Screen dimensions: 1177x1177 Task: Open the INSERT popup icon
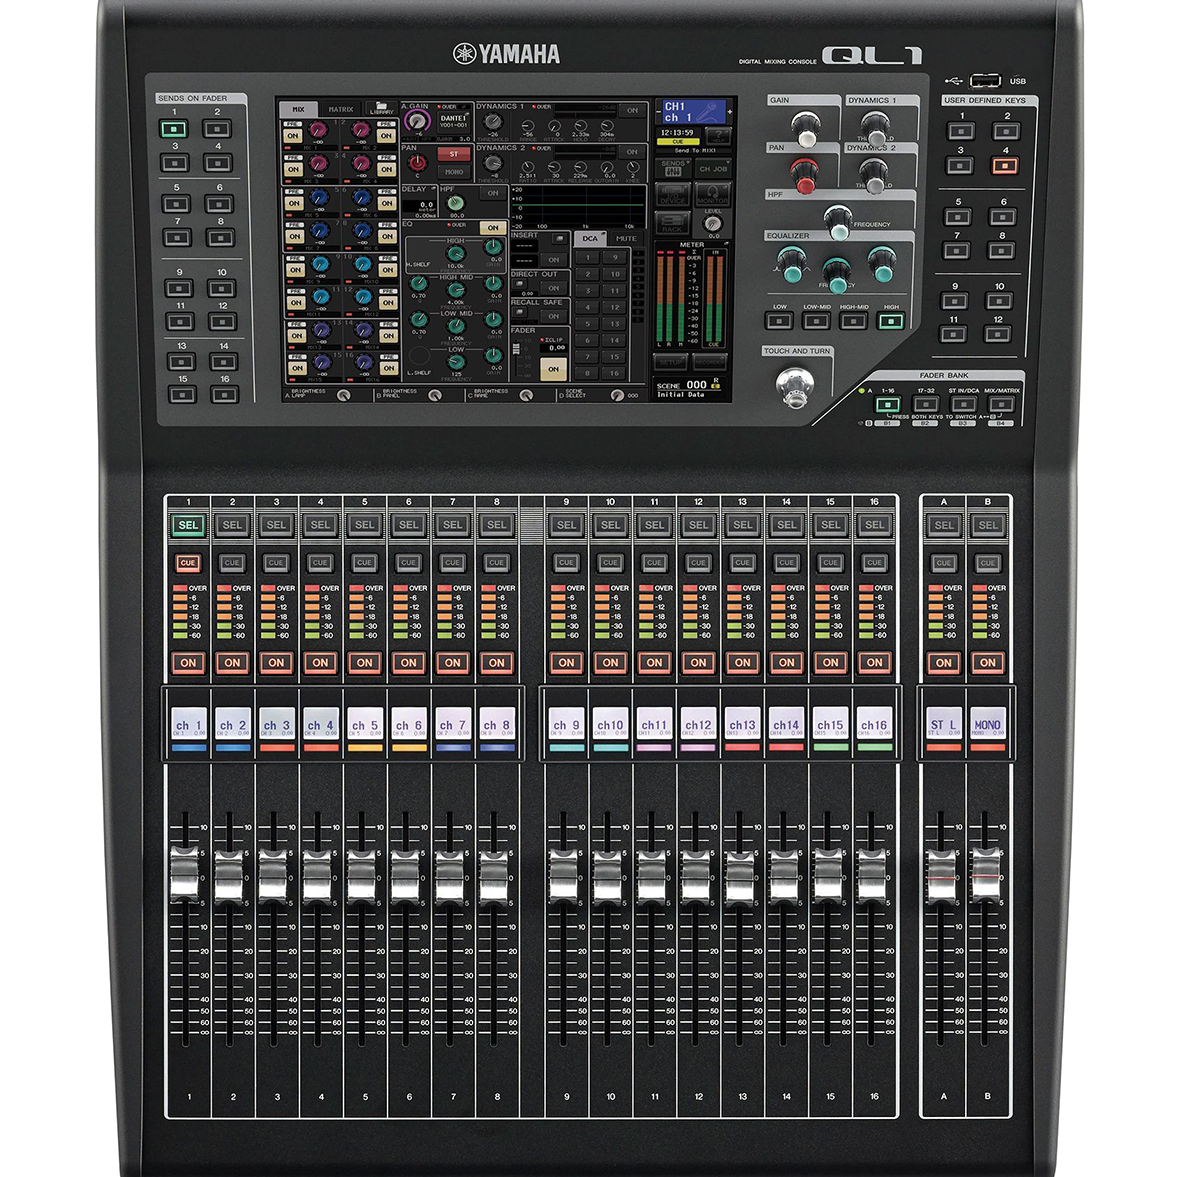(x=559, y=239)
